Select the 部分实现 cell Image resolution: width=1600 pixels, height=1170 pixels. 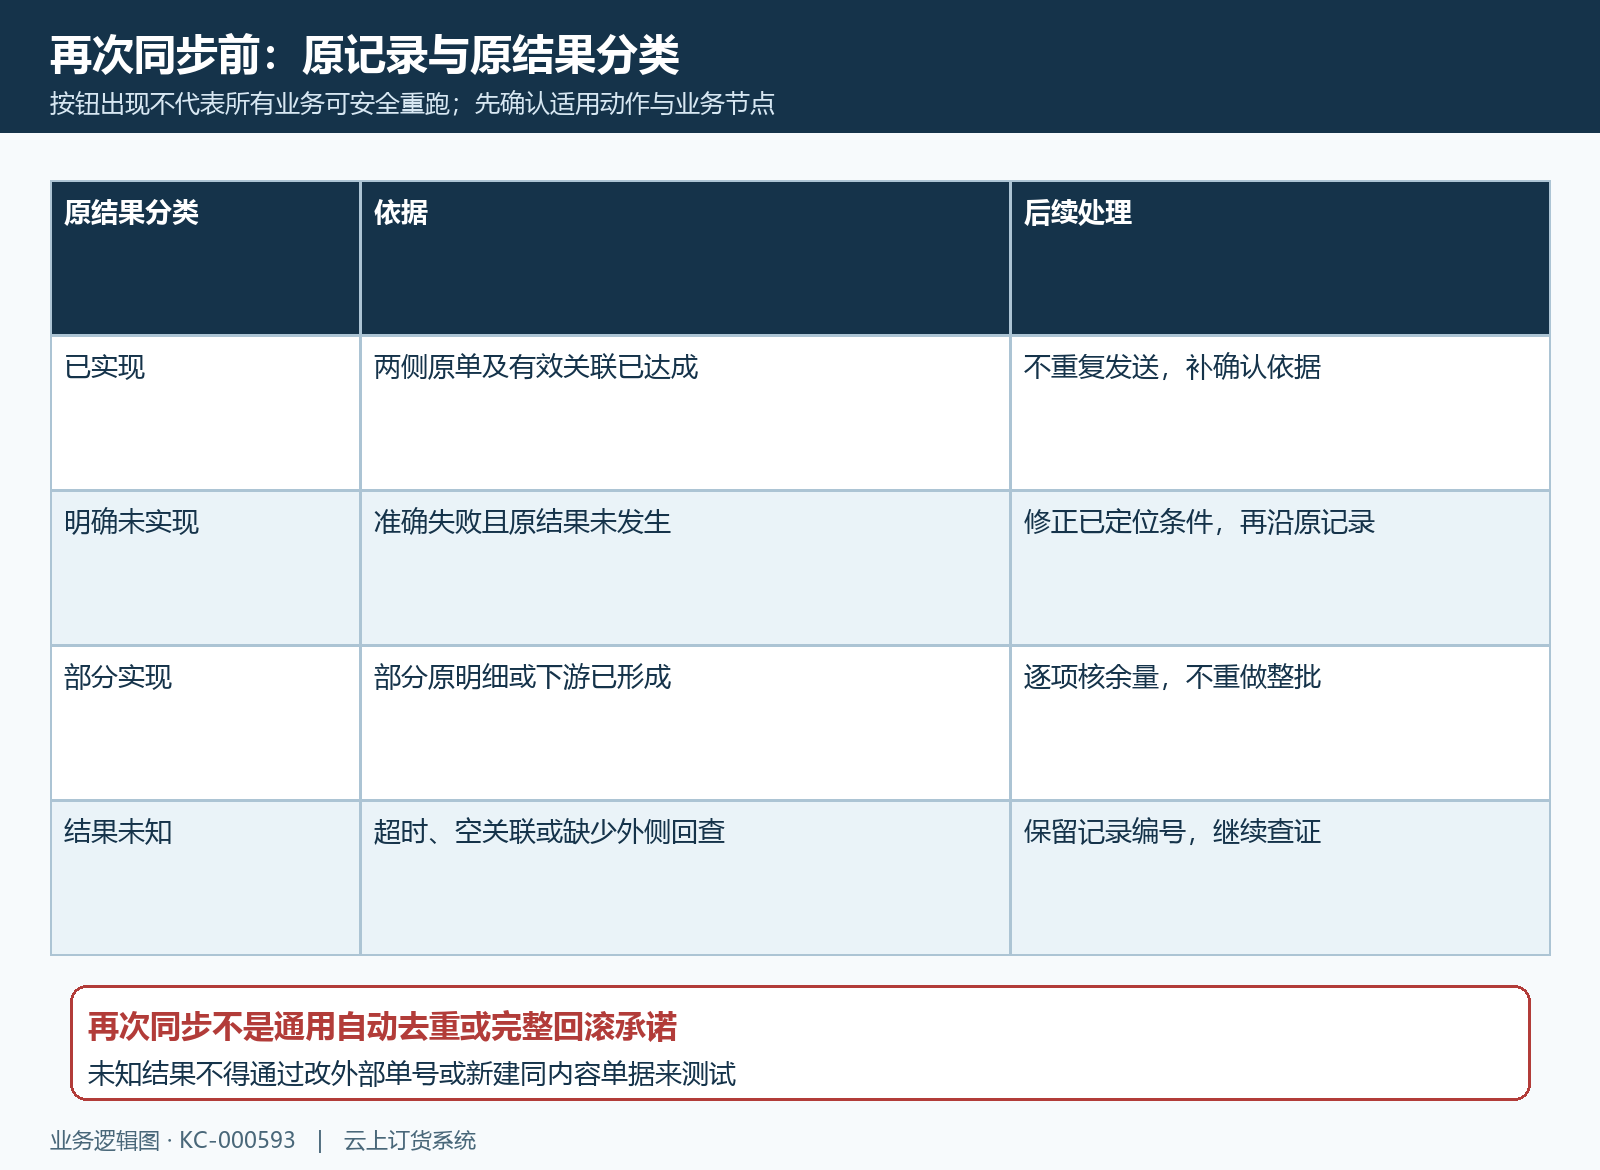(x=205, y=723)
